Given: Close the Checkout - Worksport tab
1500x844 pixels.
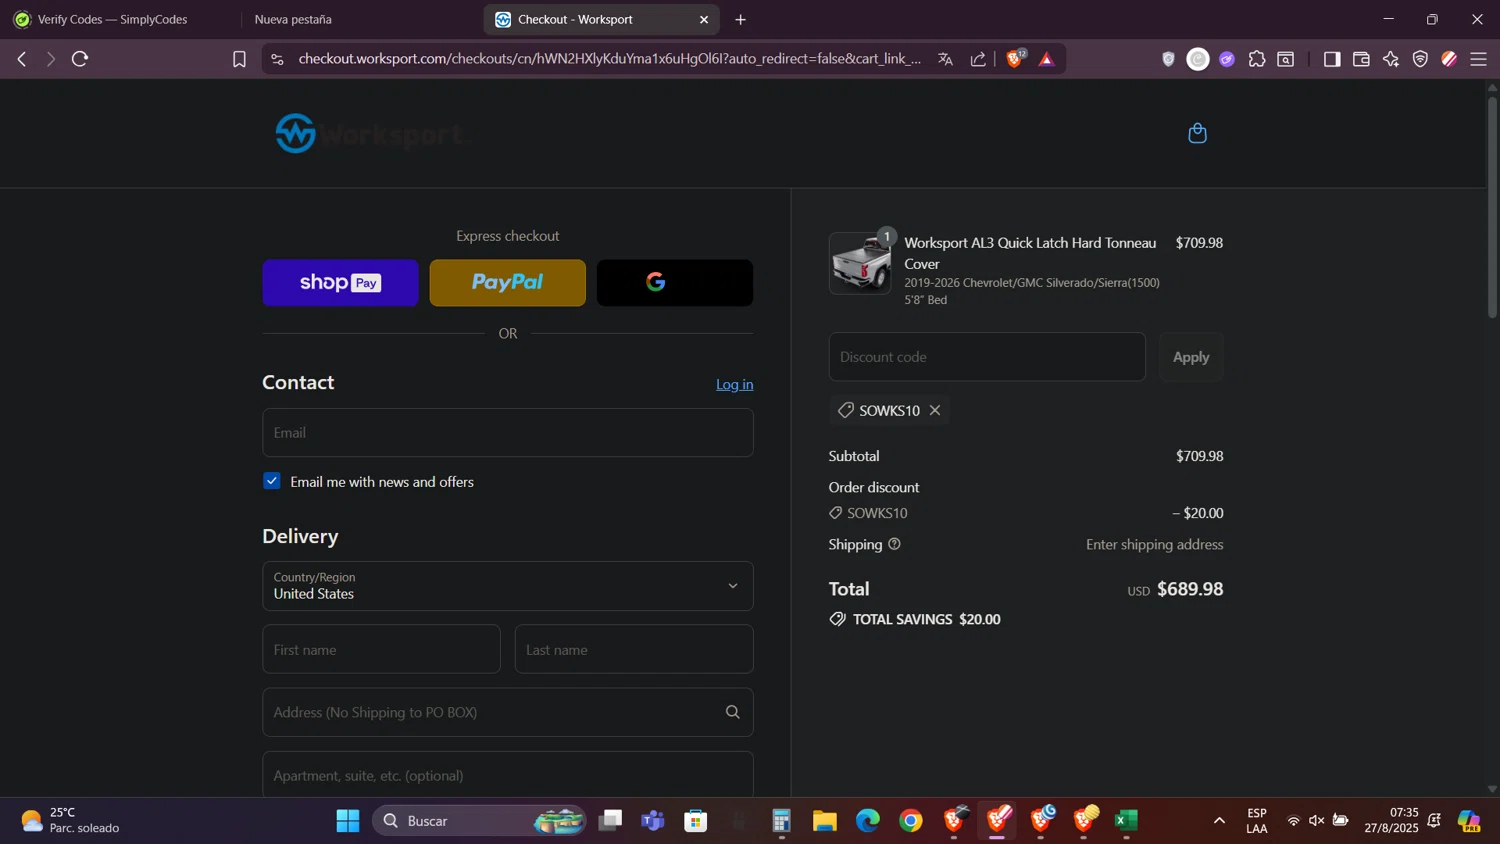Looking at the screenshot, I should pos(704,19).
